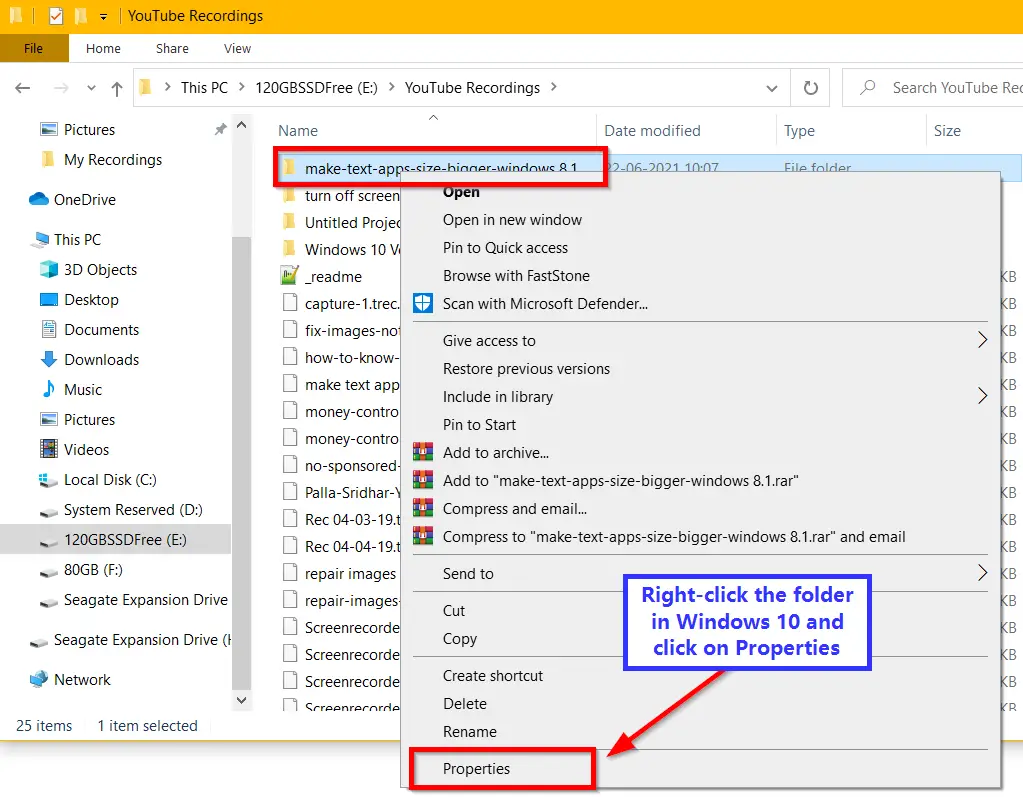Refresh the YouTube Recordings folder
1023x797 pixels.
(x=810, y=87)
